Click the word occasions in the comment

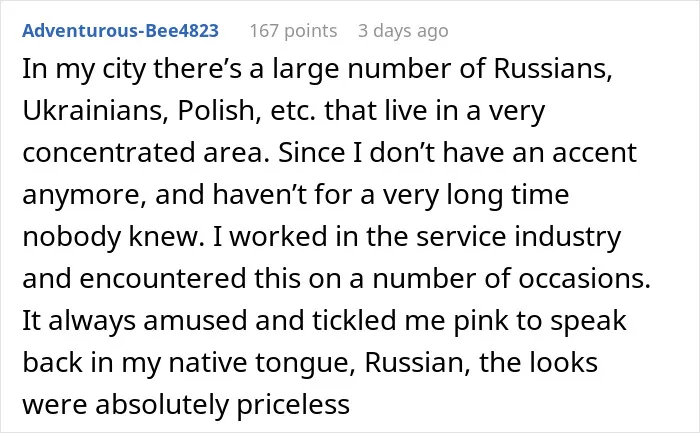pyautogui.click(x=584, y=279)
